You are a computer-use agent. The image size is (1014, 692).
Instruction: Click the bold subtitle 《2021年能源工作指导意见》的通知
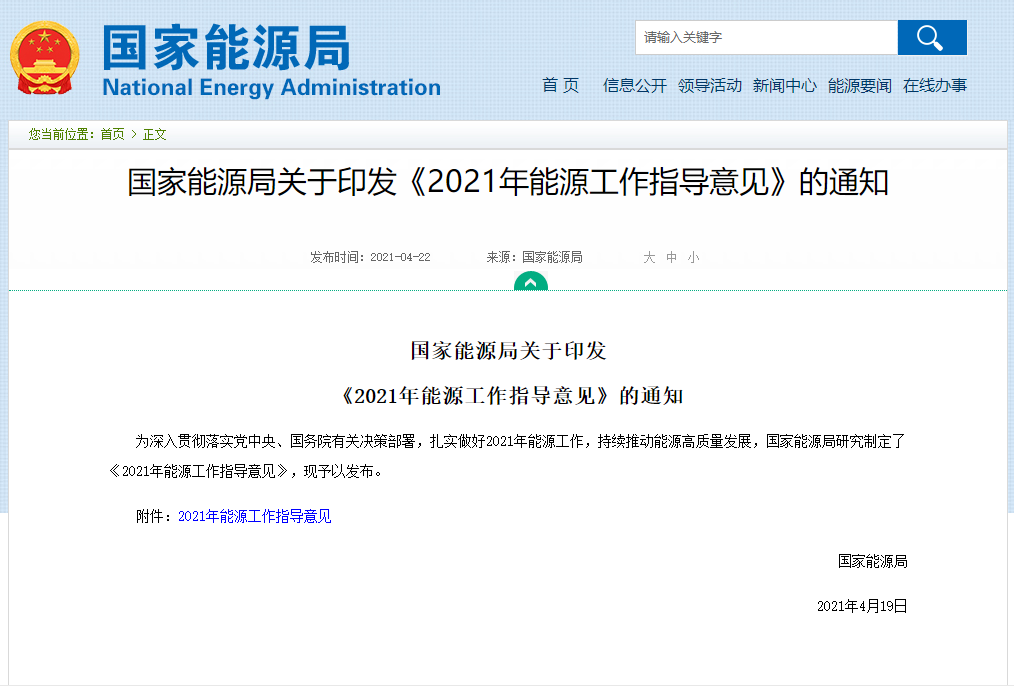511,396
